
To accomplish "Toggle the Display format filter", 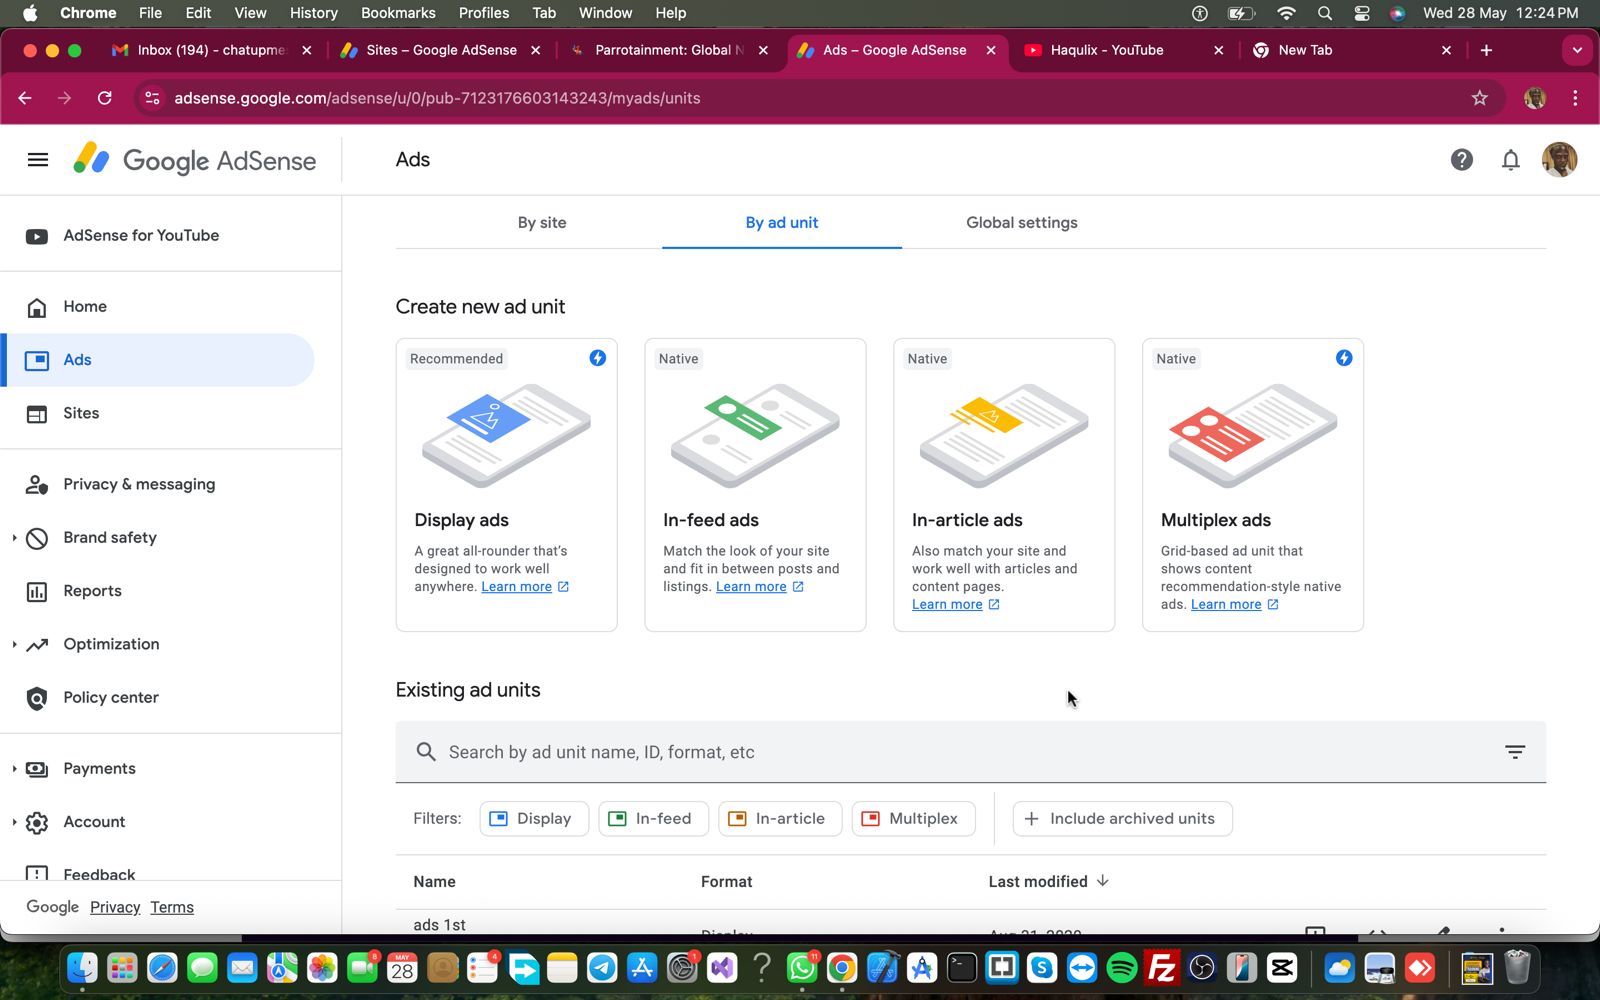I will (533, 819).
